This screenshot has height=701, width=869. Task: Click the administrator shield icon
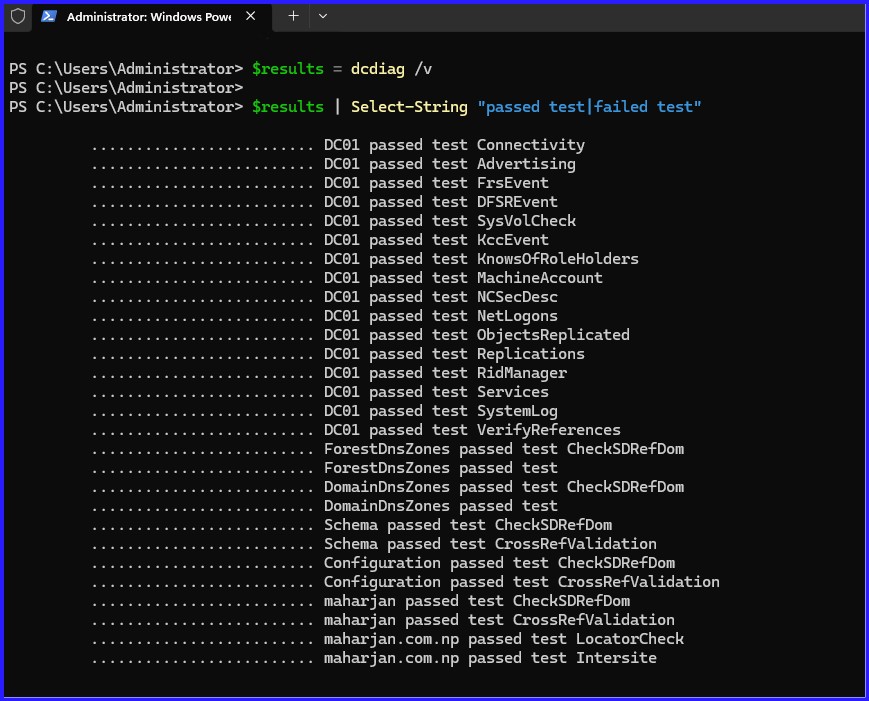click(x=17, y=16)
